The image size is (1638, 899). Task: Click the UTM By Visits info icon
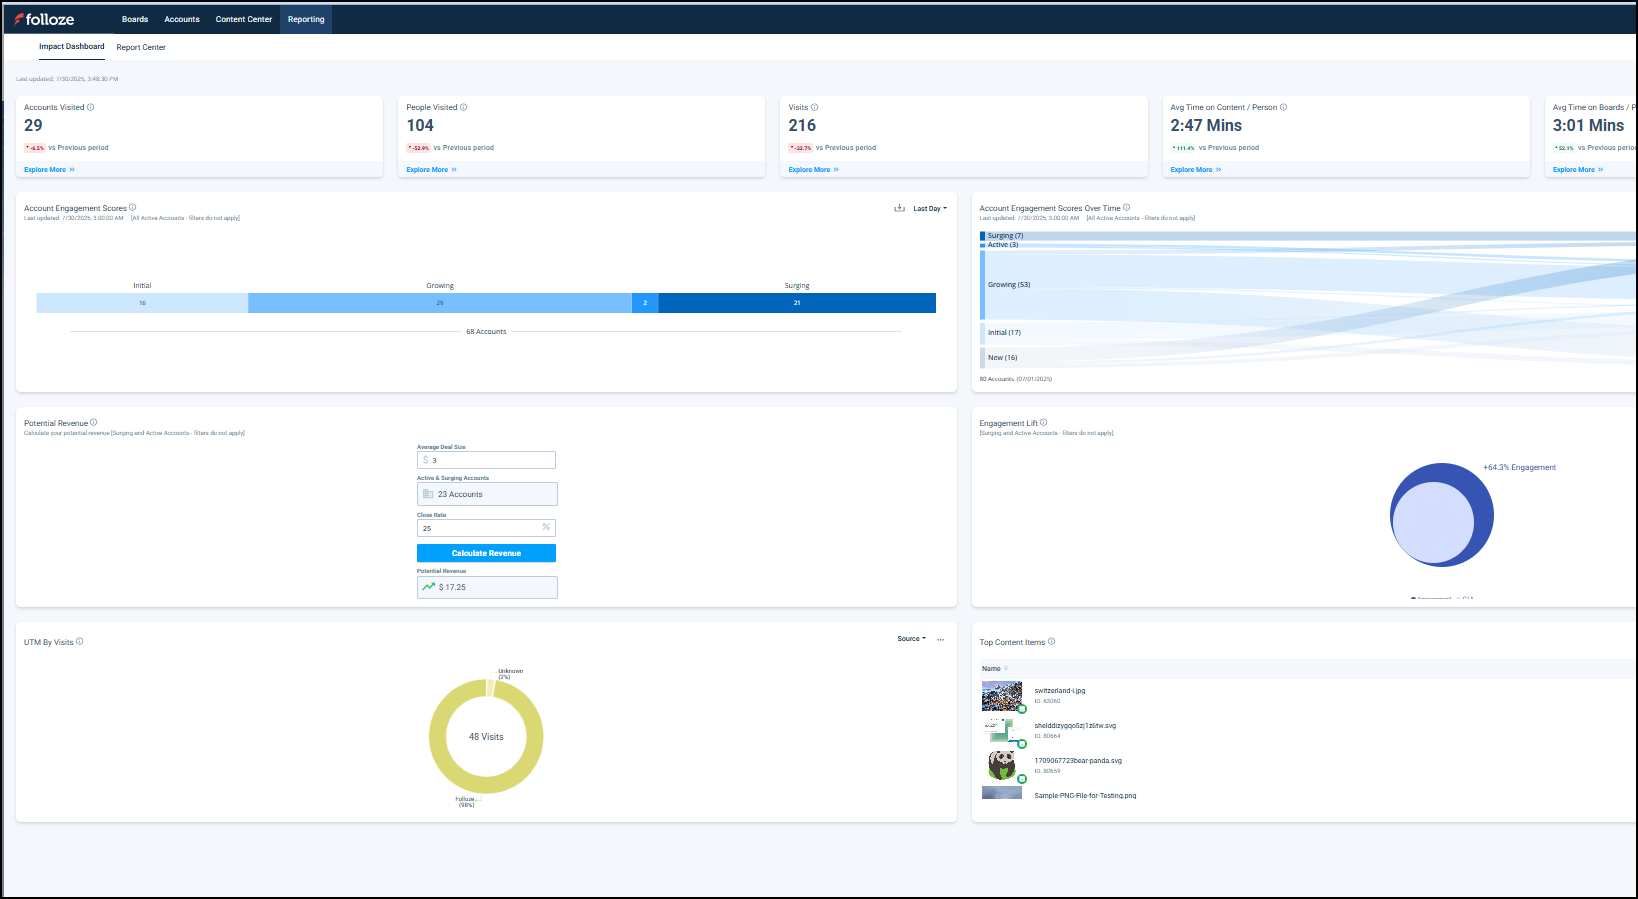pos(80,641)
